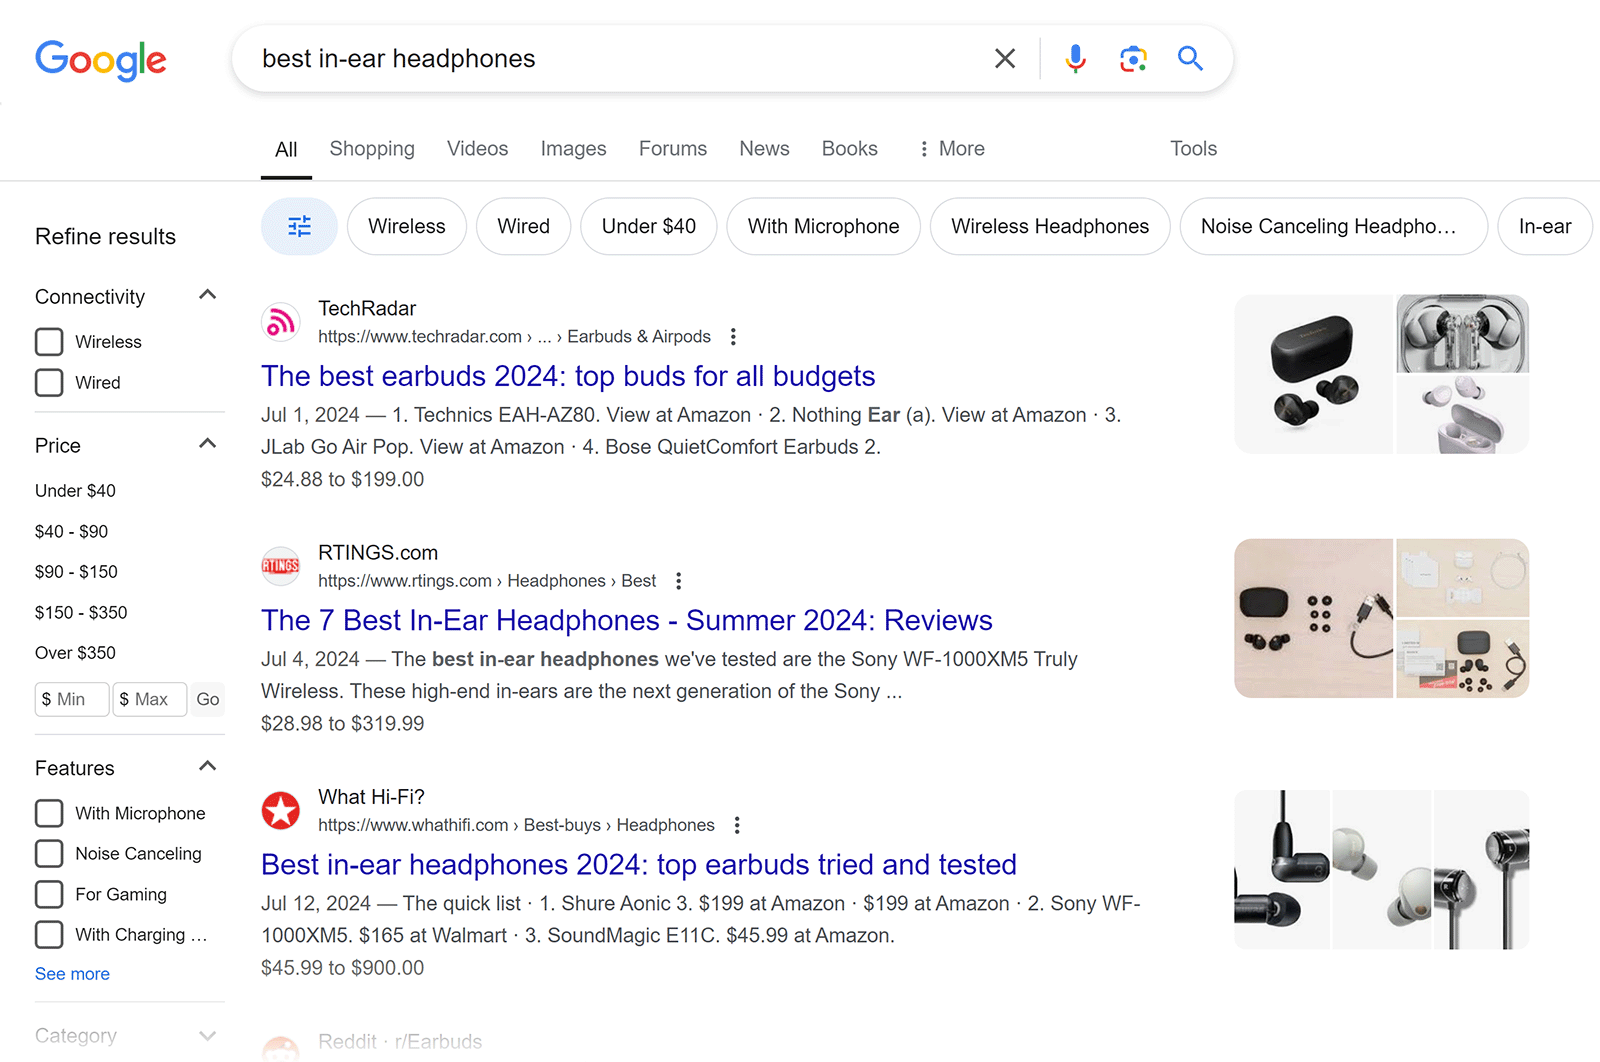The image size is (1600, 1062).
Task: Open the three-dot menu on the RTINGS result
Action: tap(678, 580)
